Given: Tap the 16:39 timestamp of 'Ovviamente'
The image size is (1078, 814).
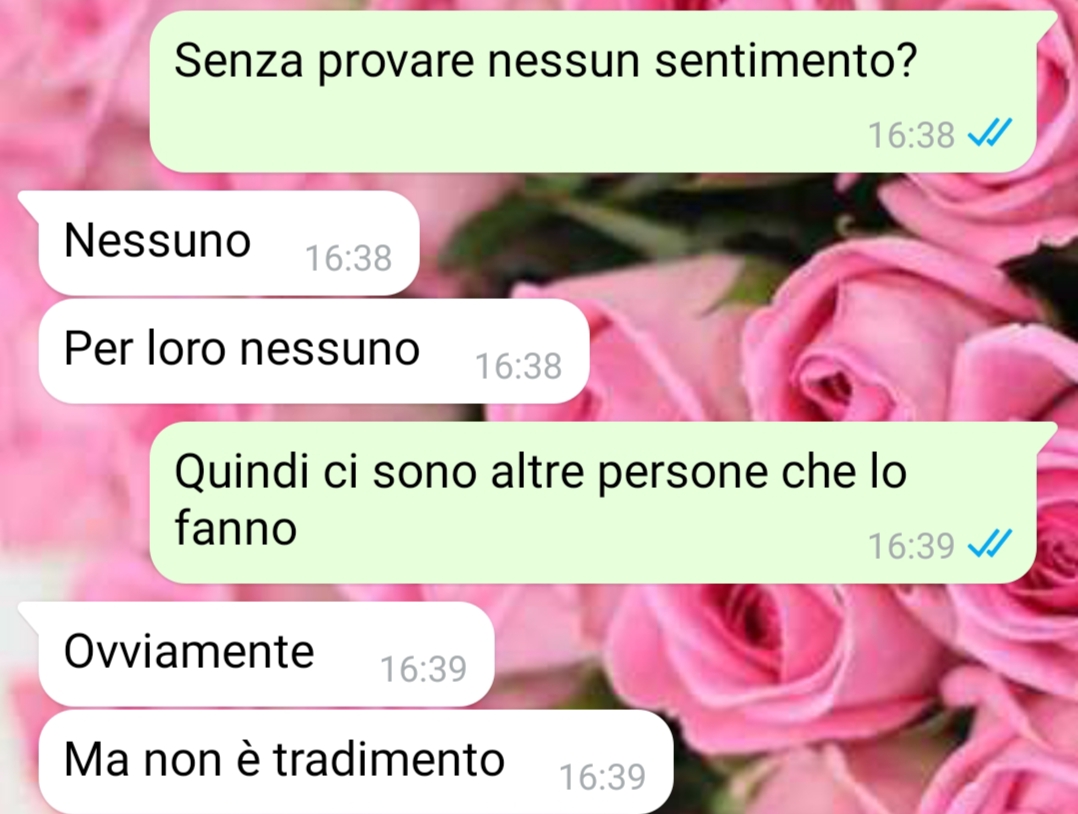Looking at the screenshot, I should pos(424,669).
